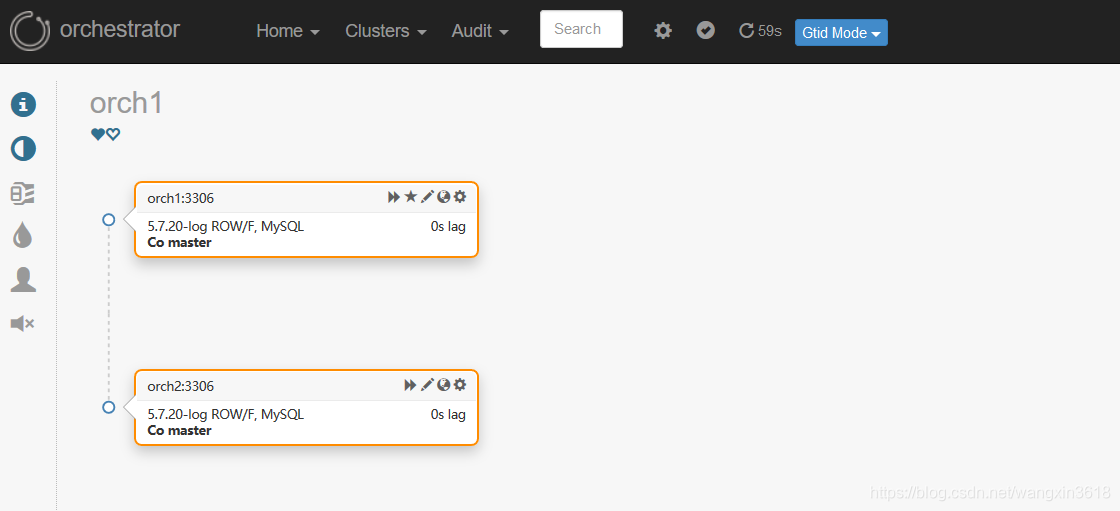Click the muted speaker sidebar icon
Image resolution: width=1120 pixels, height=511 pixels.
click(23, 324)
